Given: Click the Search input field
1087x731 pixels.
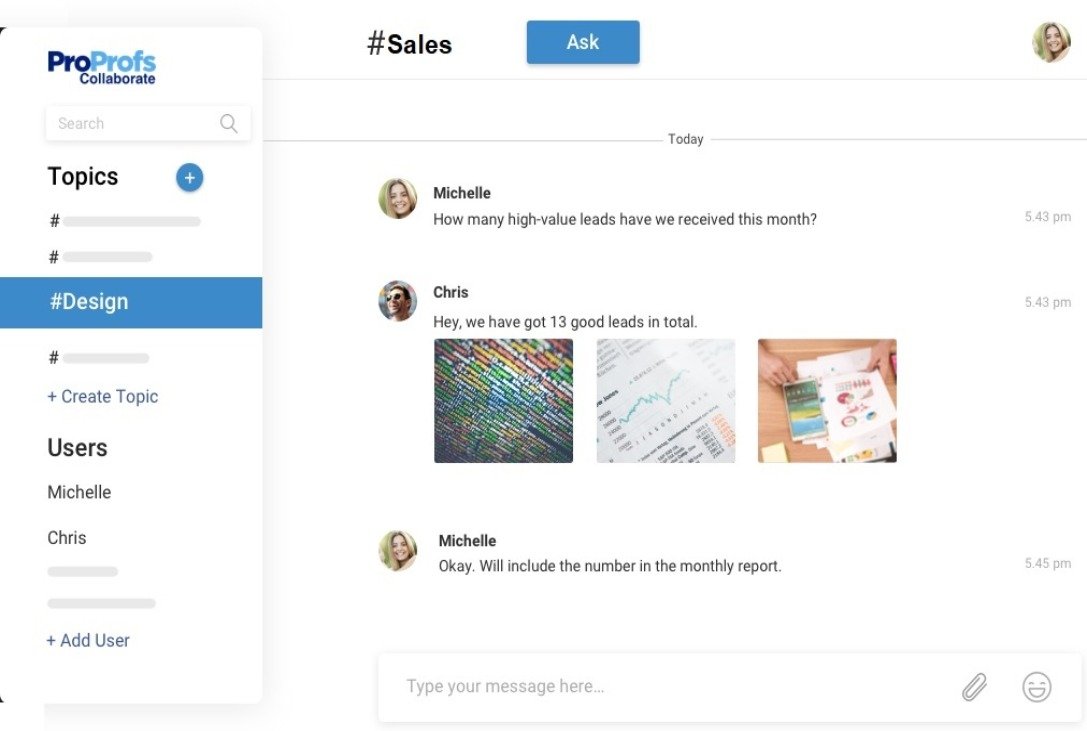Looking at the screenshot, I should click(148, 123).
